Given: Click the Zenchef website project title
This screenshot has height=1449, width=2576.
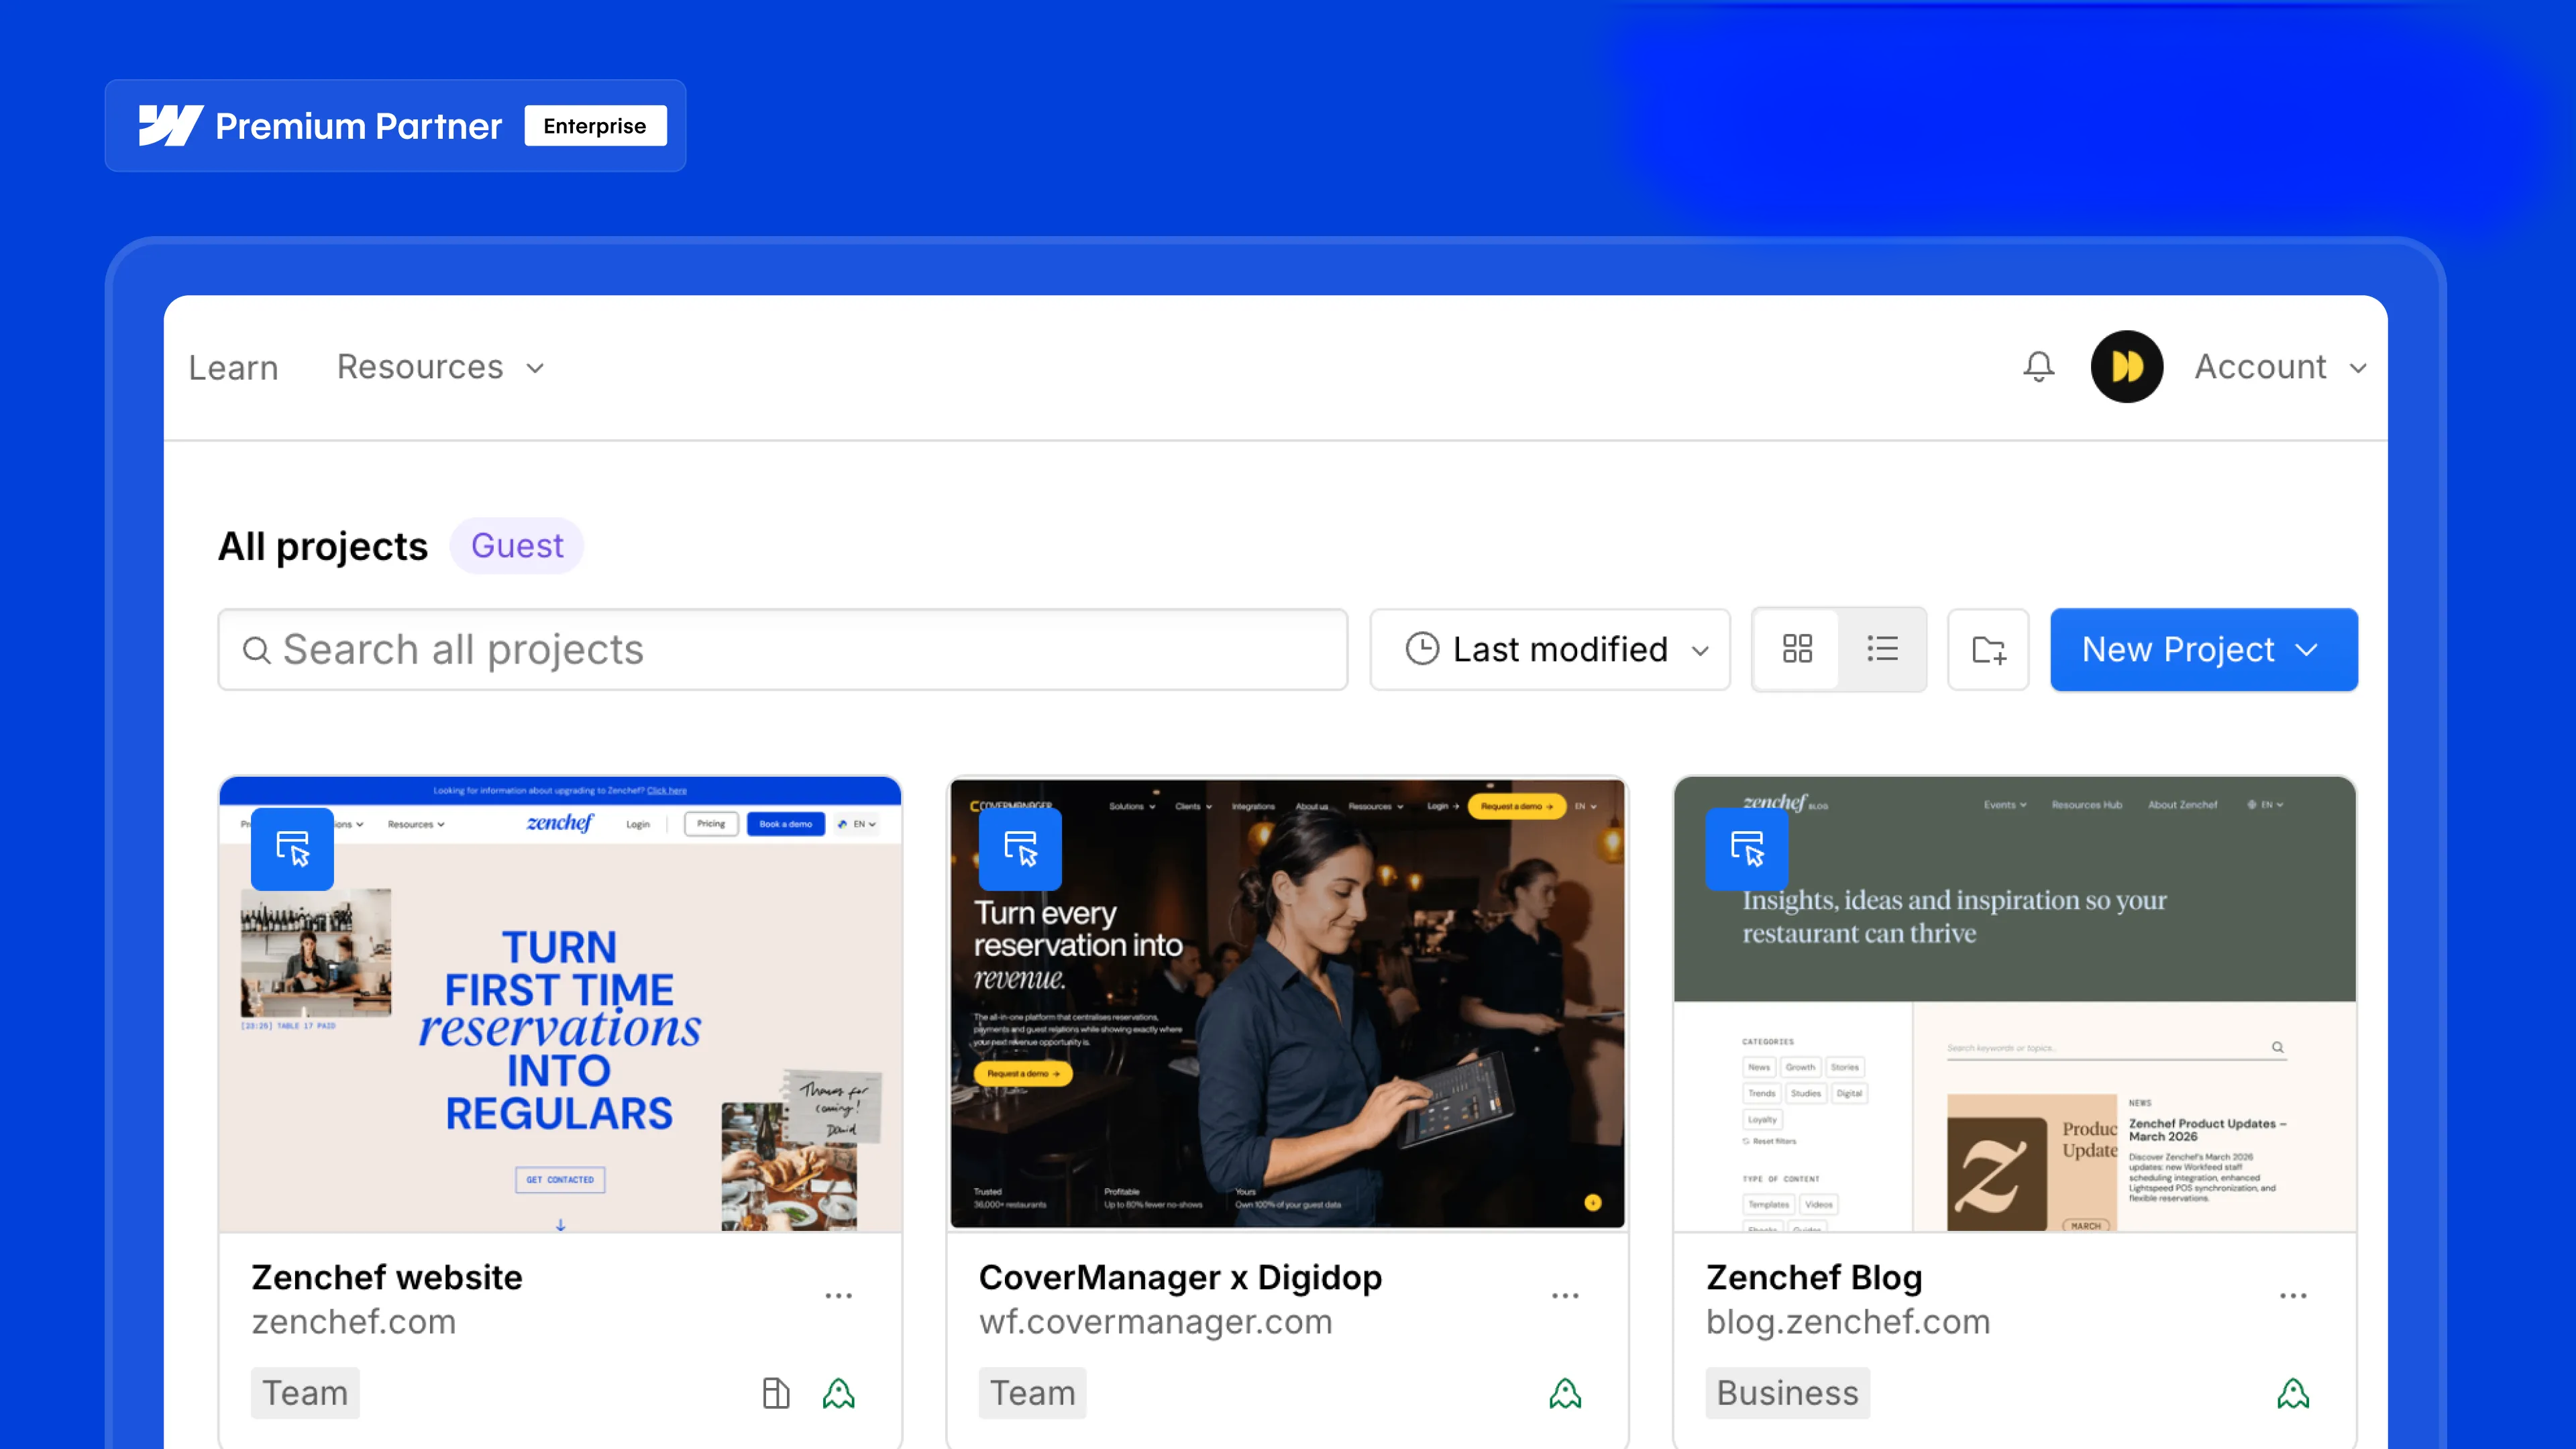Looking at the screenshot, I should point(386,1277).
